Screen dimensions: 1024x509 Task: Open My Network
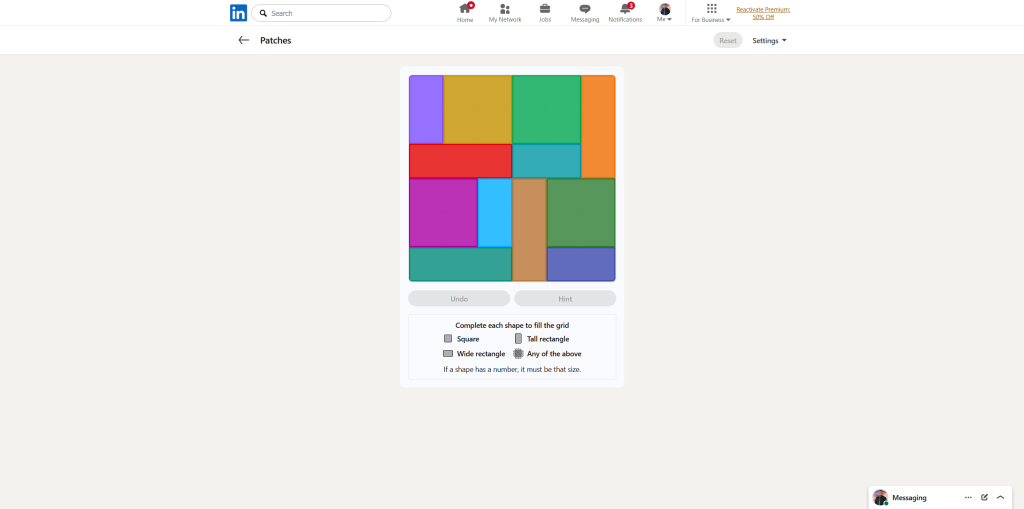pyautogui.click(x=505, y=13)
